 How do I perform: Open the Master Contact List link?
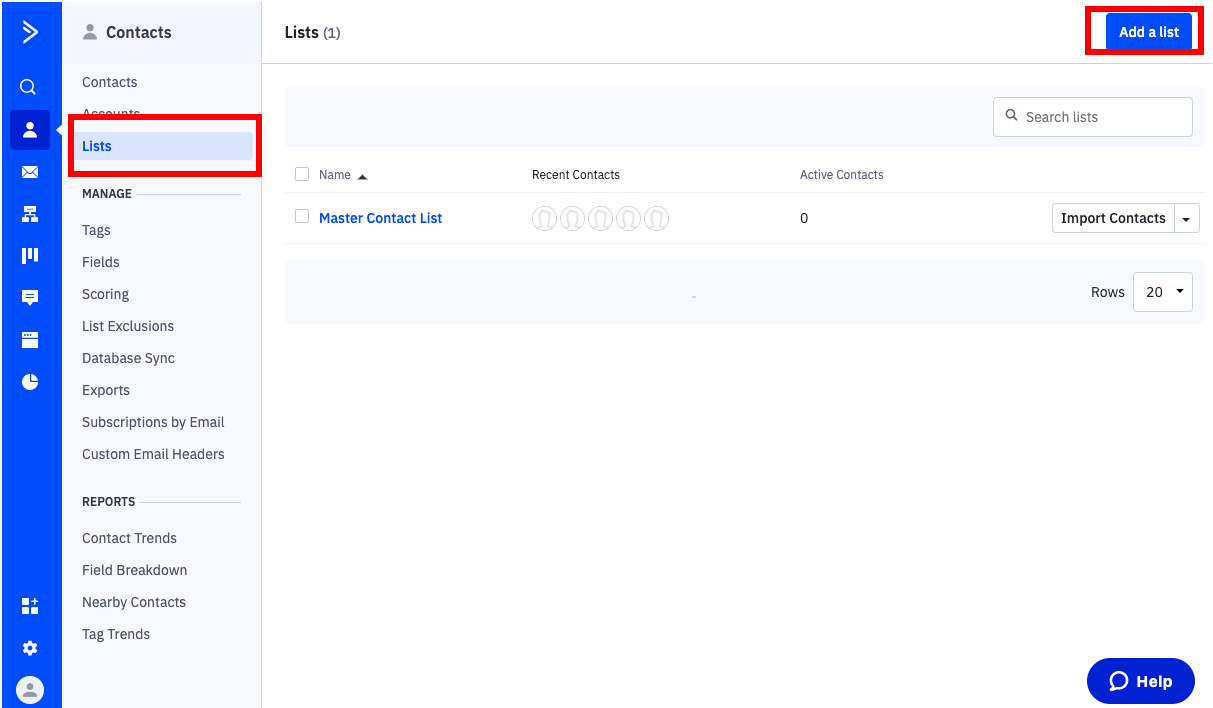click(380, 218)
